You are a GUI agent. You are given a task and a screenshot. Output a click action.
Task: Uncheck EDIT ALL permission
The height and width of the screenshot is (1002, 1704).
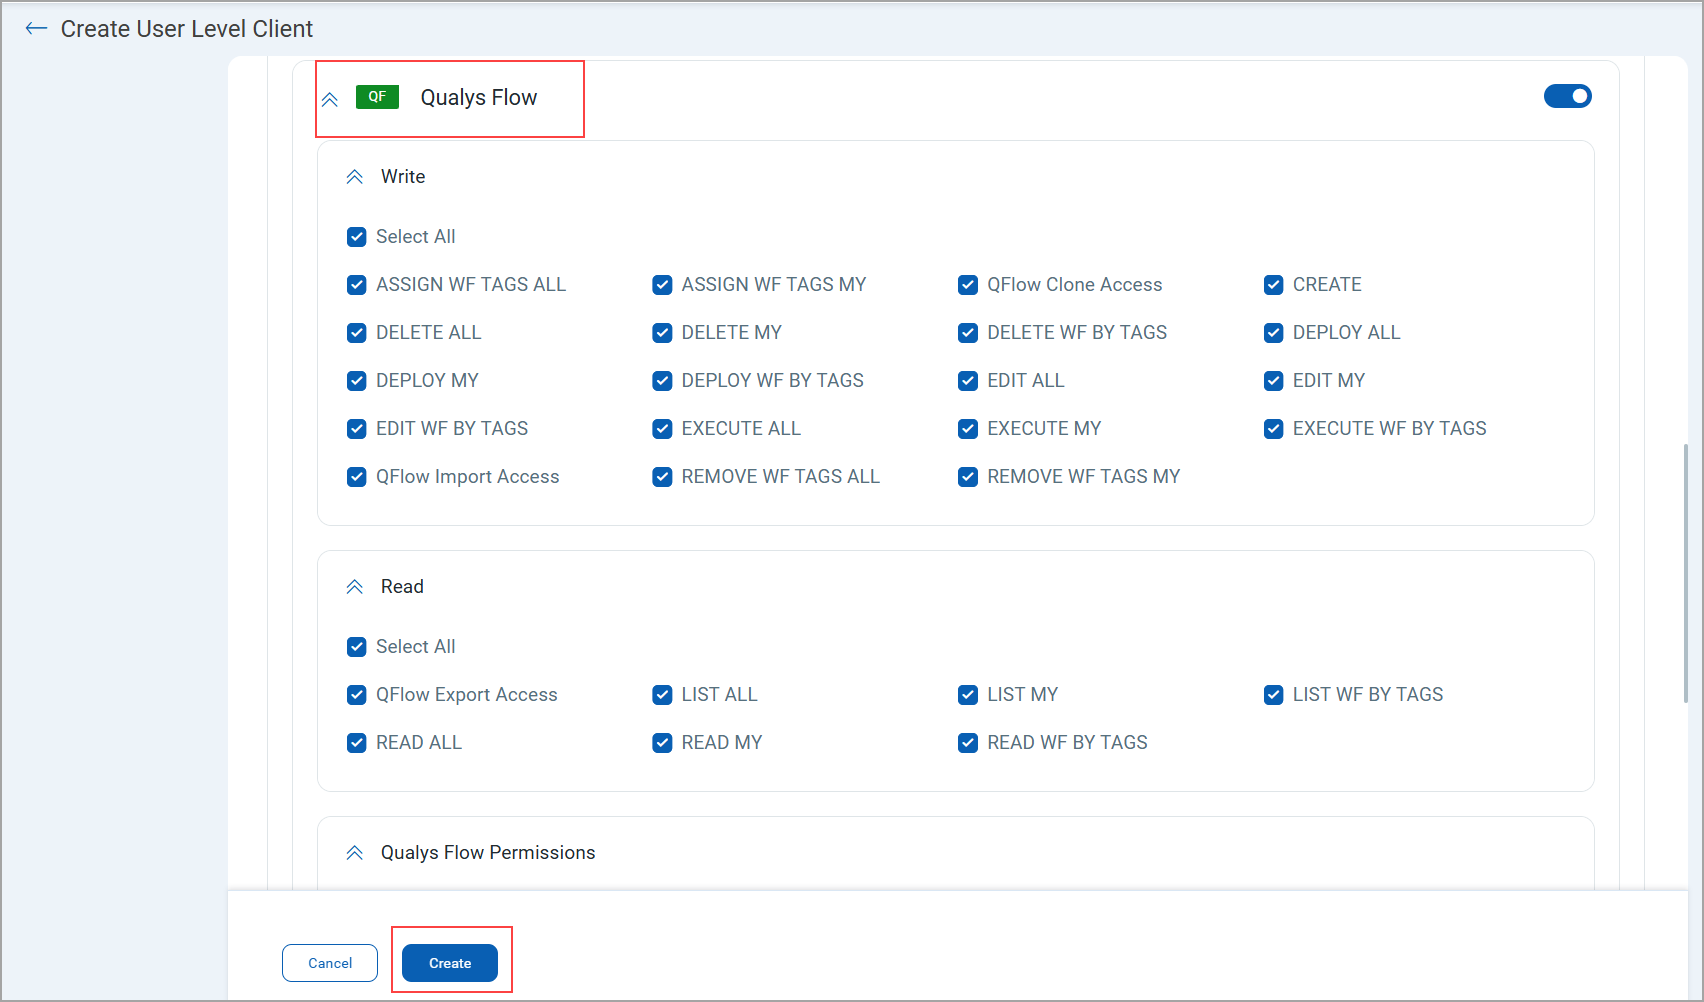[x=968, y=381]
